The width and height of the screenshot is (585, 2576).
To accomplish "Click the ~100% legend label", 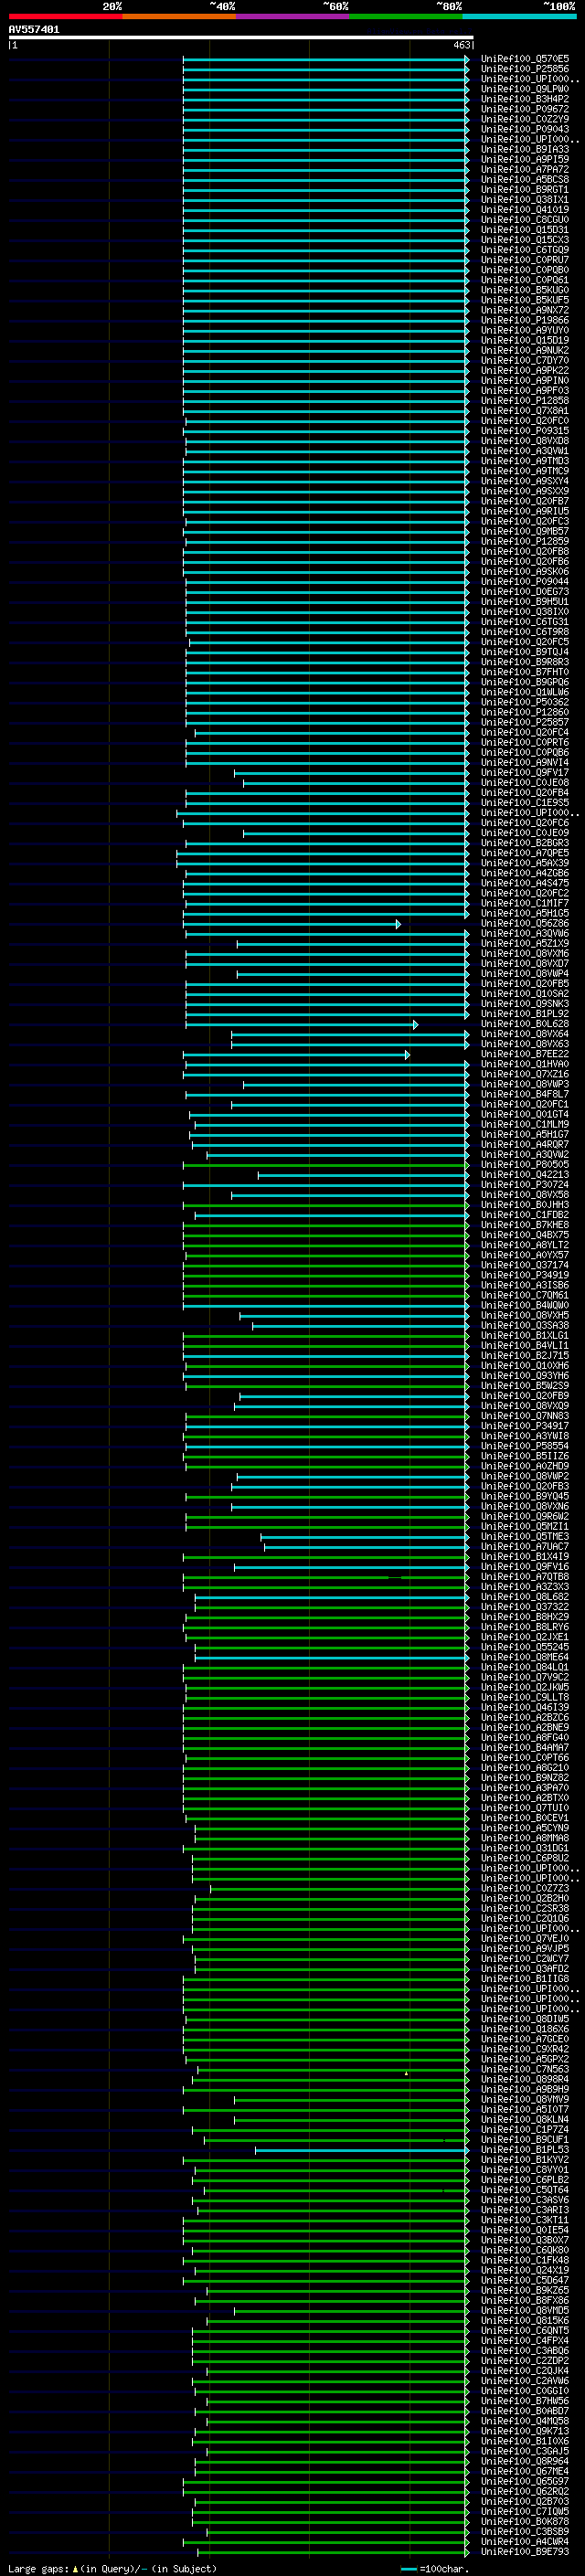I will [559, 6].
